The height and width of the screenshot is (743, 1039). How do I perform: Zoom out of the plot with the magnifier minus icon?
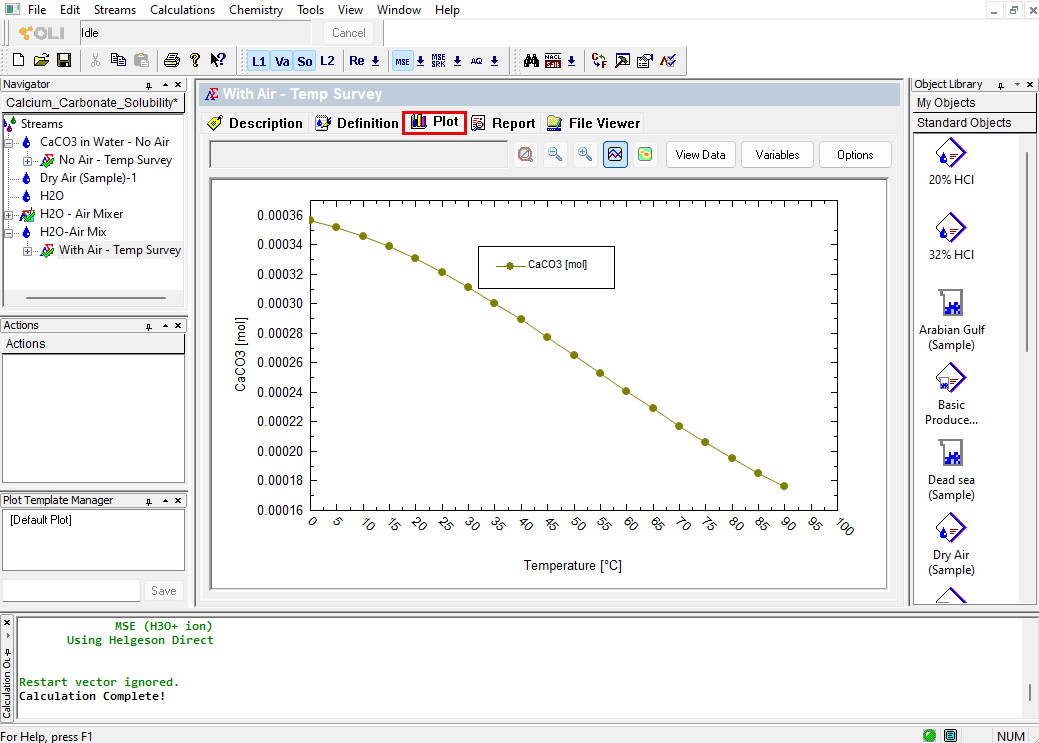click(555, 154)
